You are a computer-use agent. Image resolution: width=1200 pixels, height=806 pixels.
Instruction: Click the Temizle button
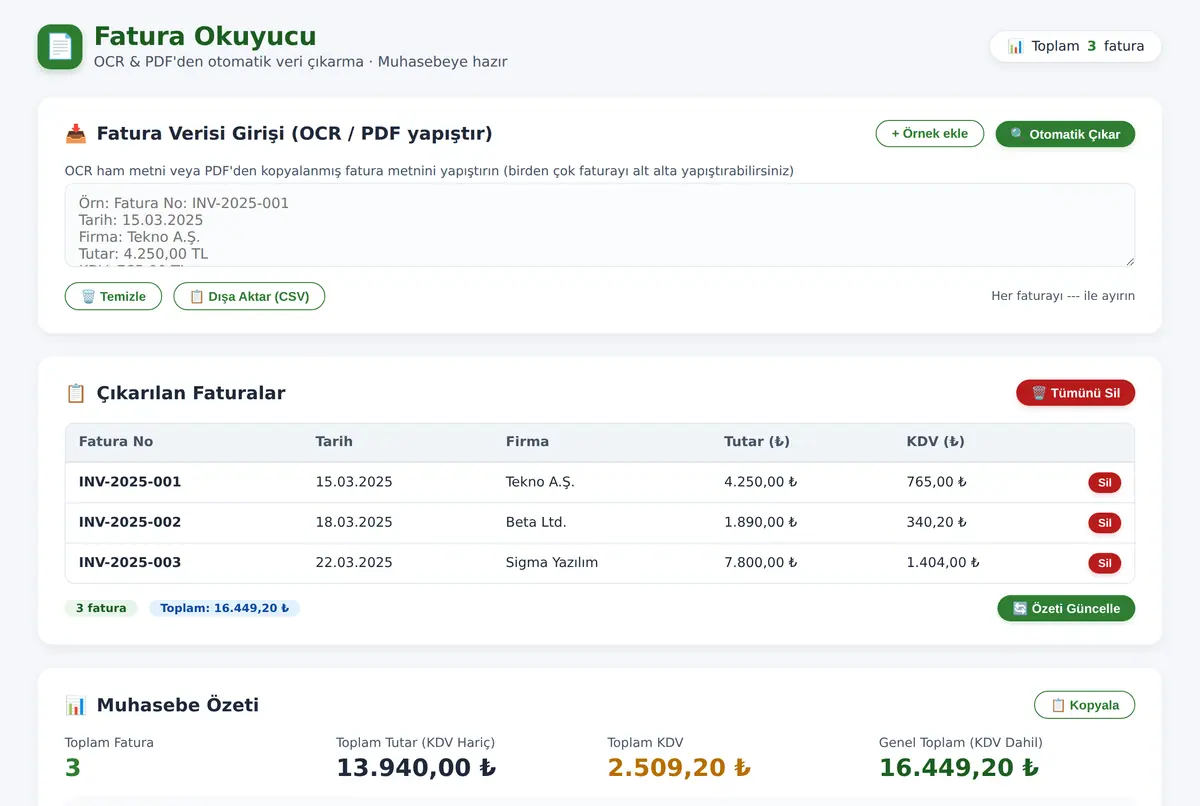point(113,296)
